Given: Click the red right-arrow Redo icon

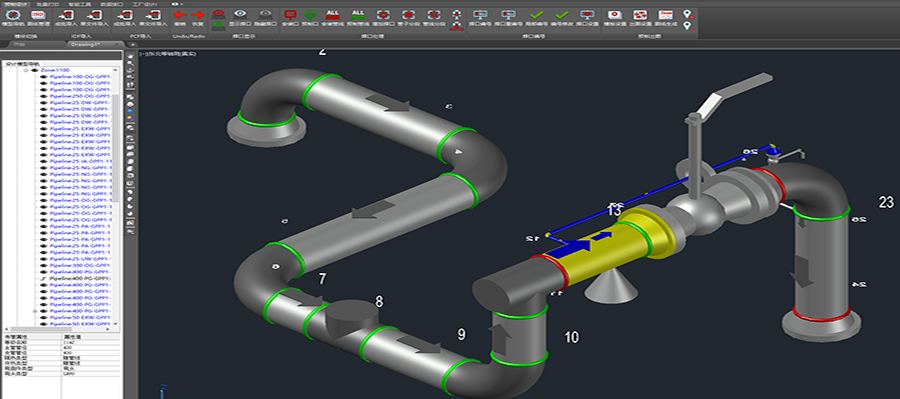Looking at the screenshot, I should click(197, 15).
